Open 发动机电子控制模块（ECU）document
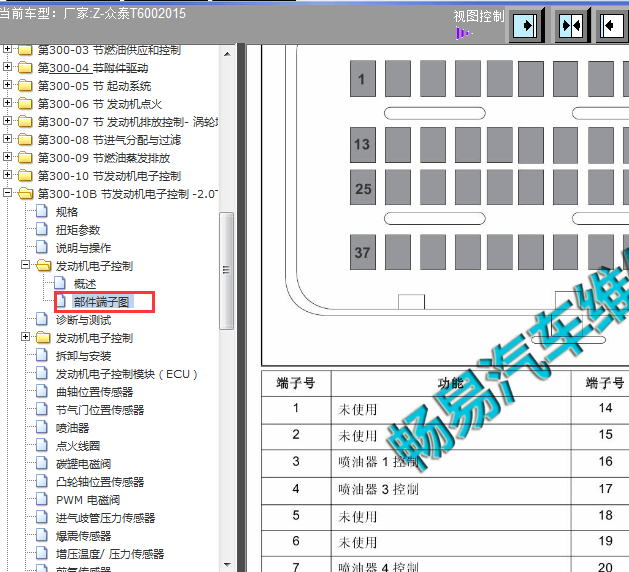Viewport: 629px width, 572px height. click(x=126, y=374)
